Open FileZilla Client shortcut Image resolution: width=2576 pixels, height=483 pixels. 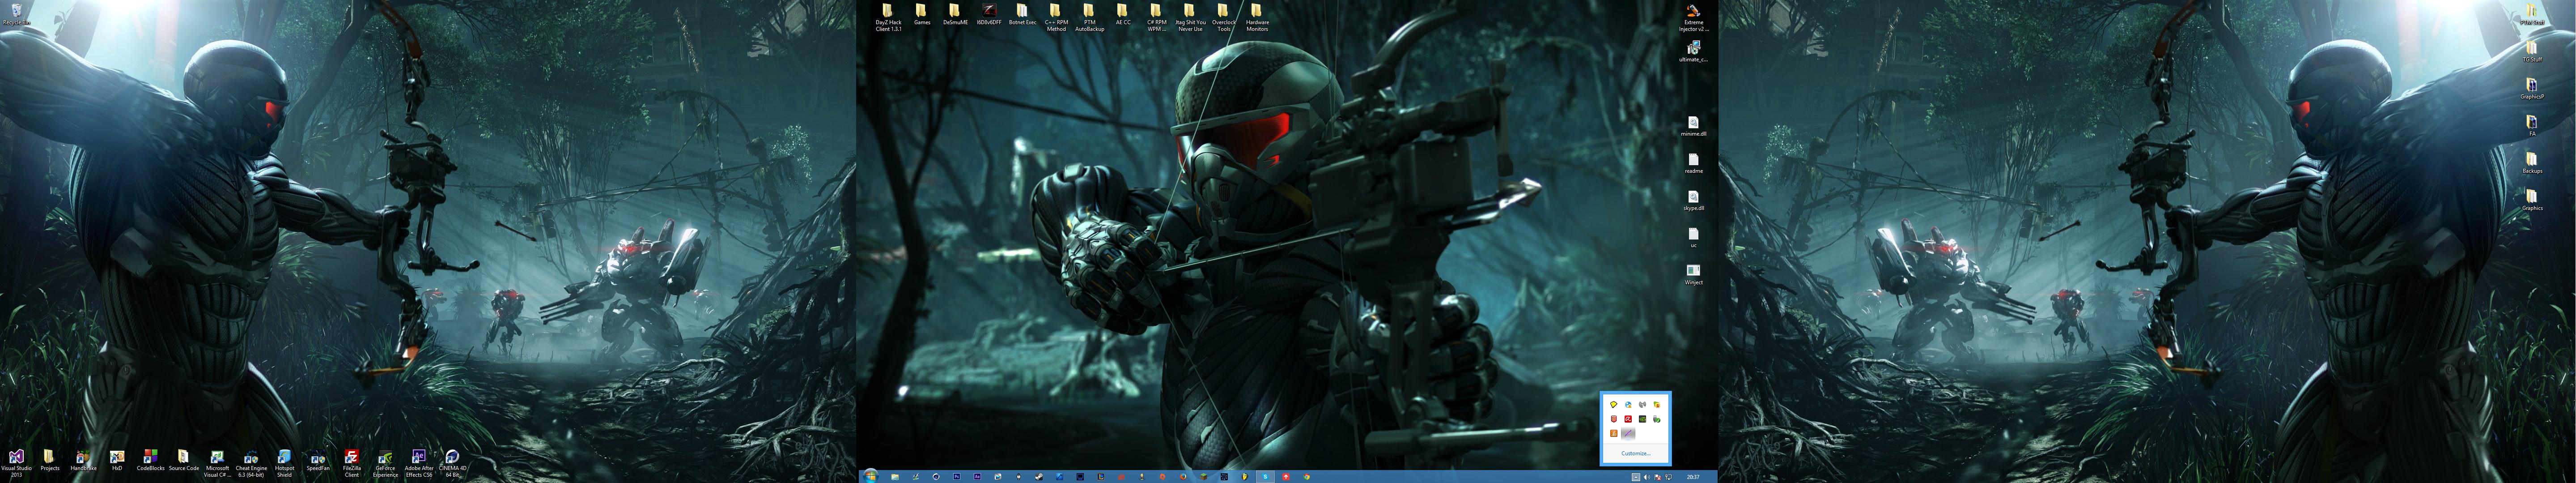pos(351,463)
